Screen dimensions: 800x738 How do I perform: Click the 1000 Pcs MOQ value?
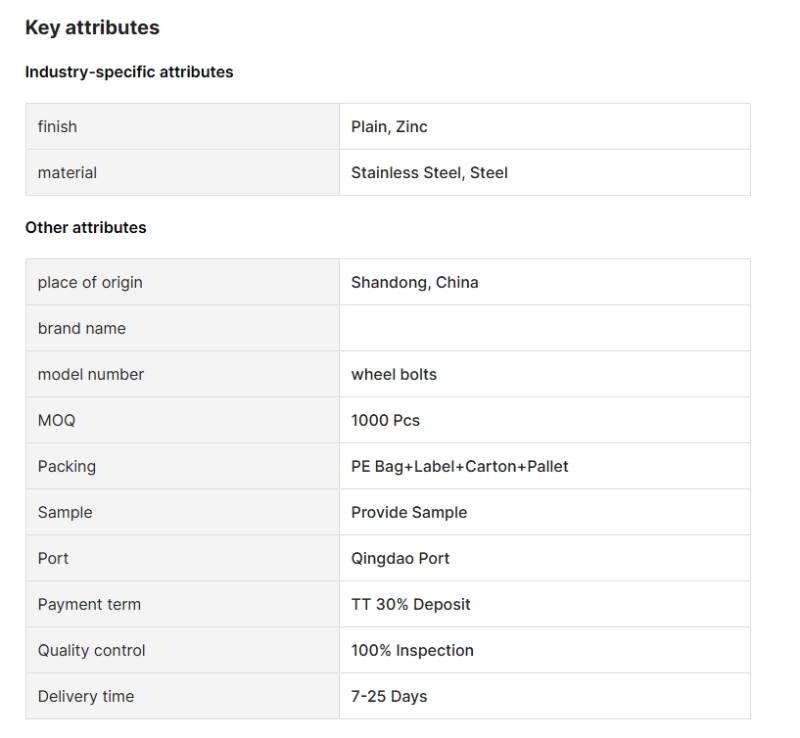385,421
